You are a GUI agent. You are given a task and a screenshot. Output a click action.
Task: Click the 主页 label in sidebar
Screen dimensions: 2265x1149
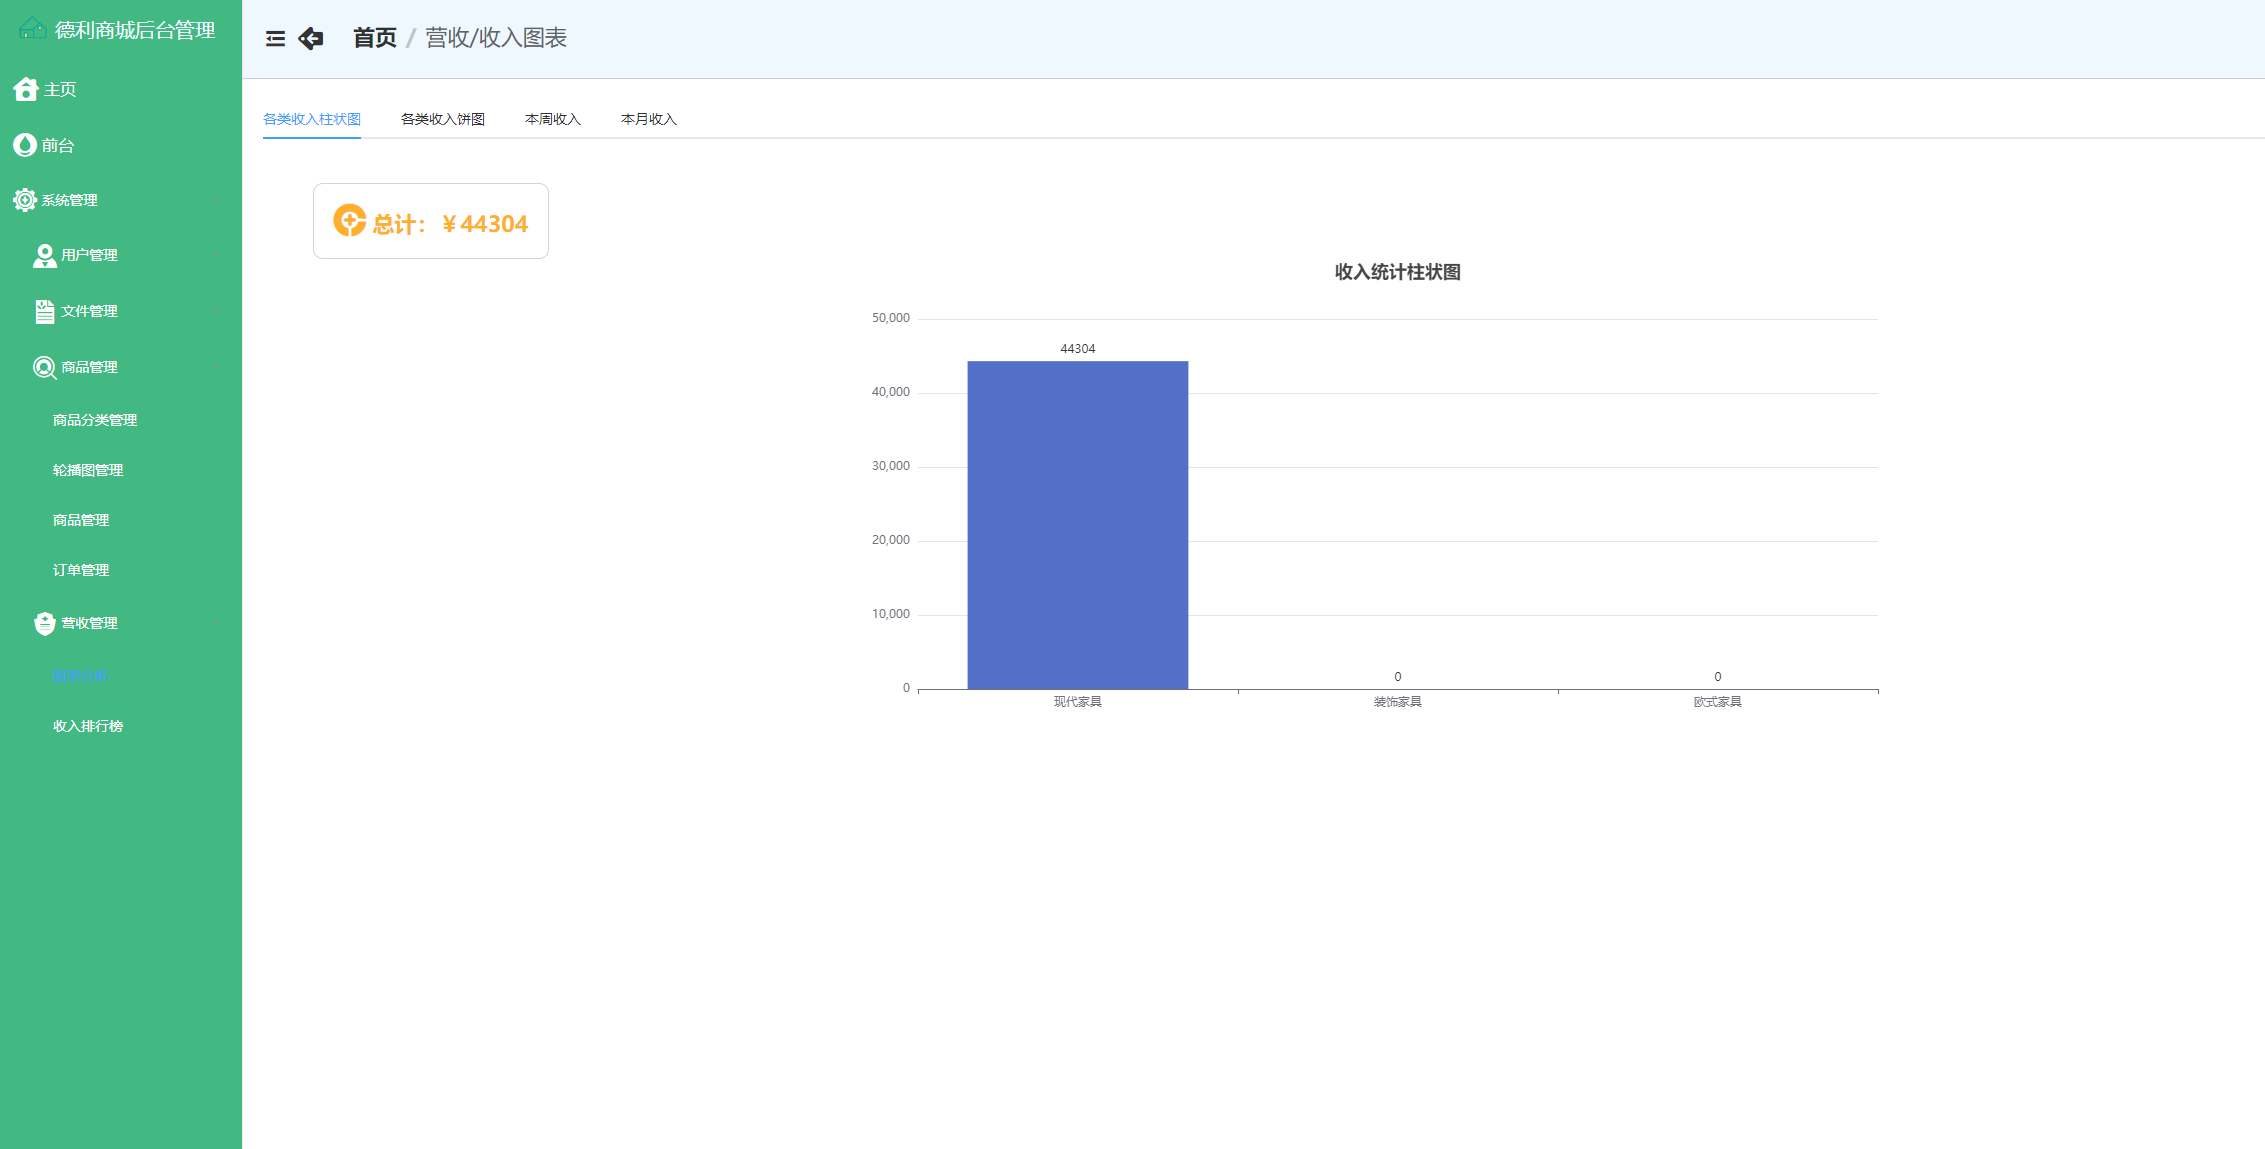60,89
